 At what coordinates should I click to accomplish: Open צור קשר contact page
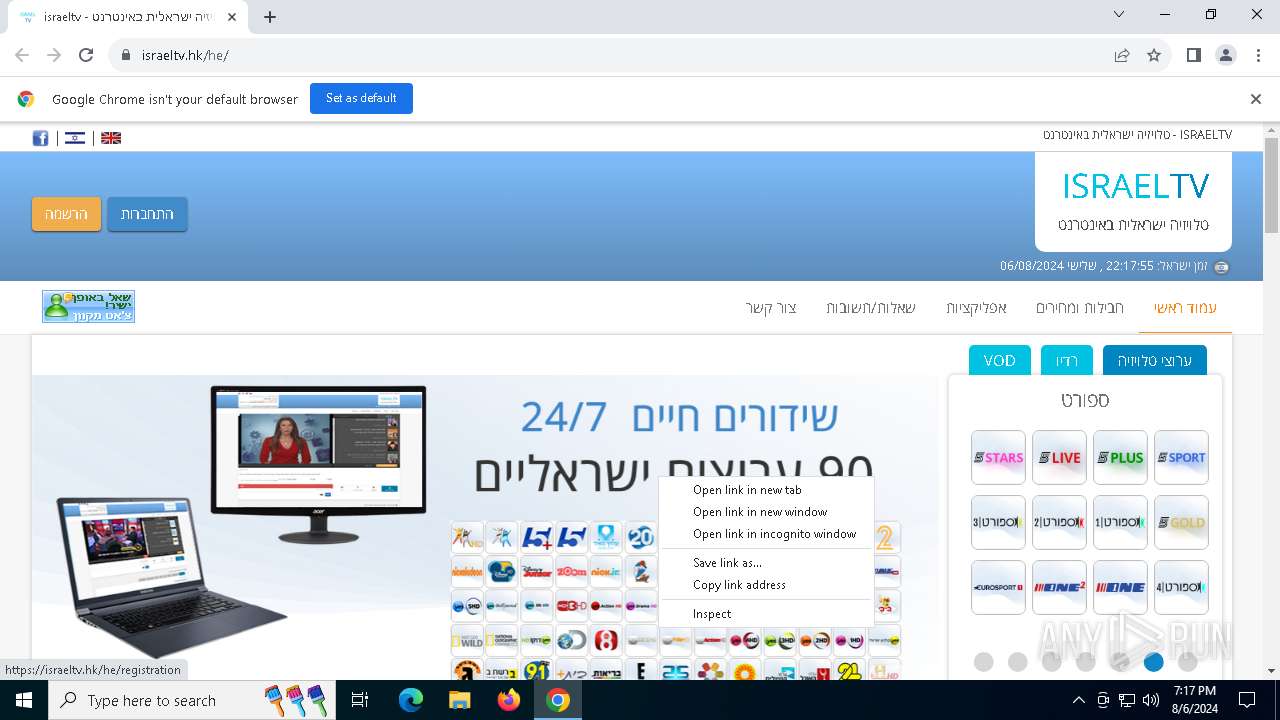tap(771, 308)
